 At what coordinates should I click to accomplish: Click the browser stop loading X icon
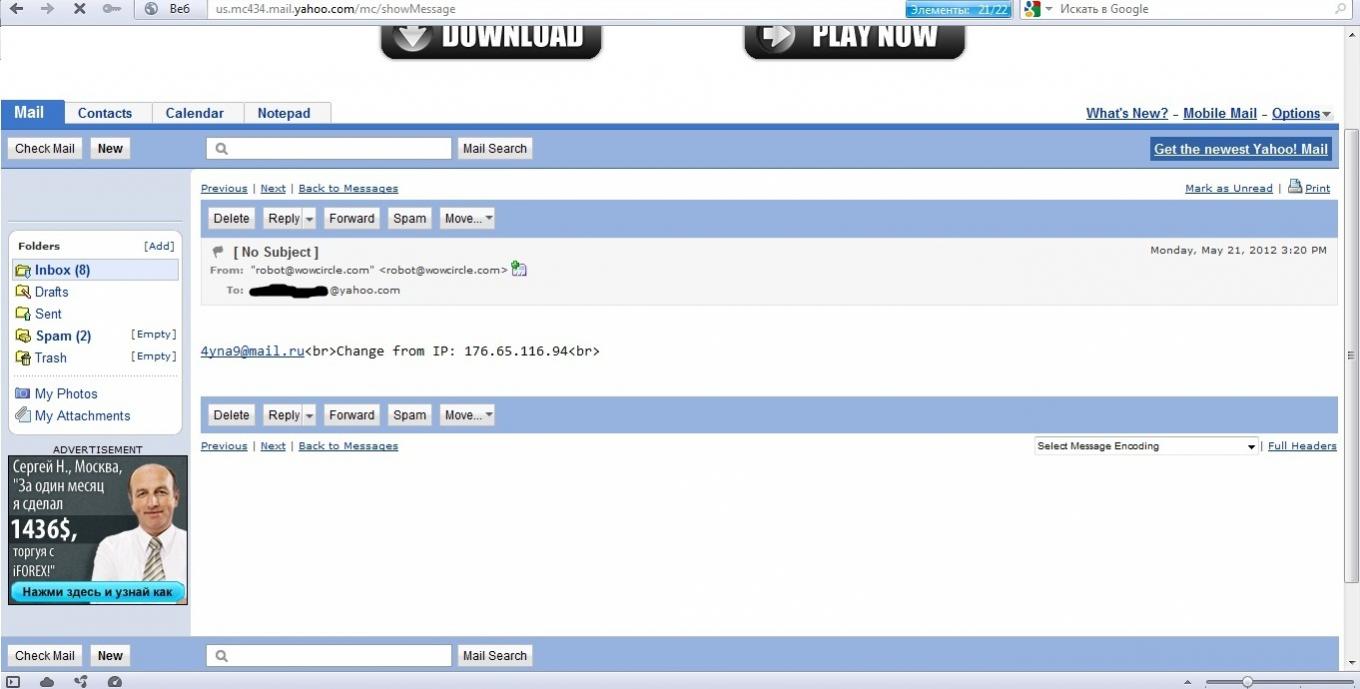[x=79, y=9]
